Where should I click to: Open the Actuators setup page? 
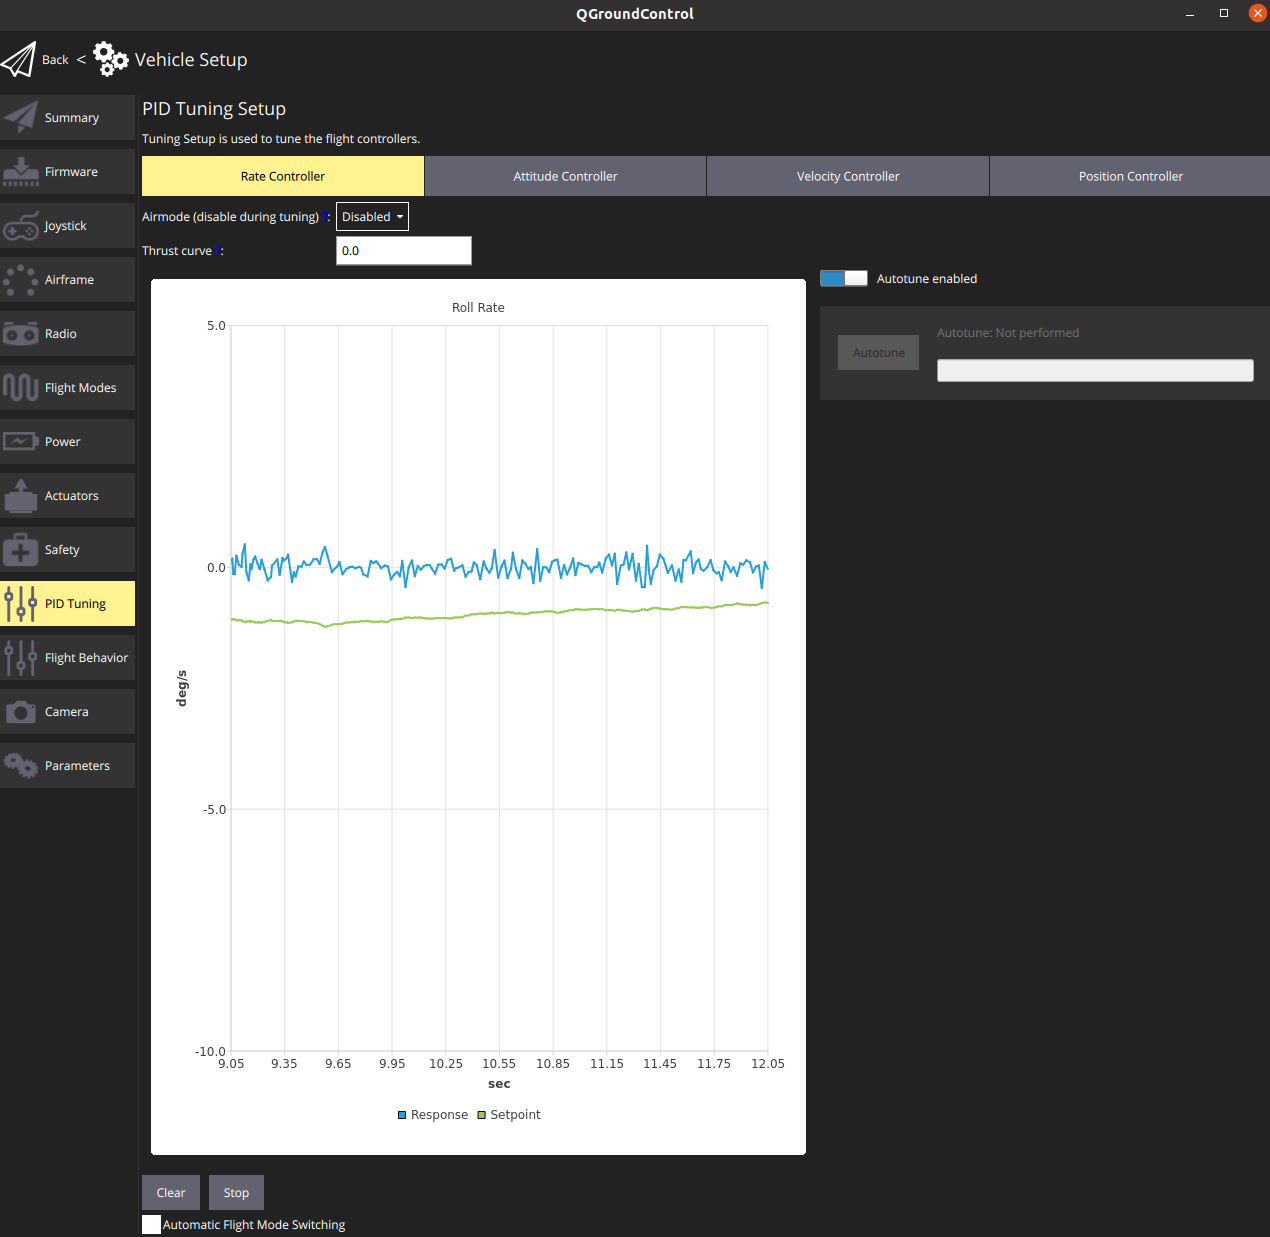coord(67,495)
